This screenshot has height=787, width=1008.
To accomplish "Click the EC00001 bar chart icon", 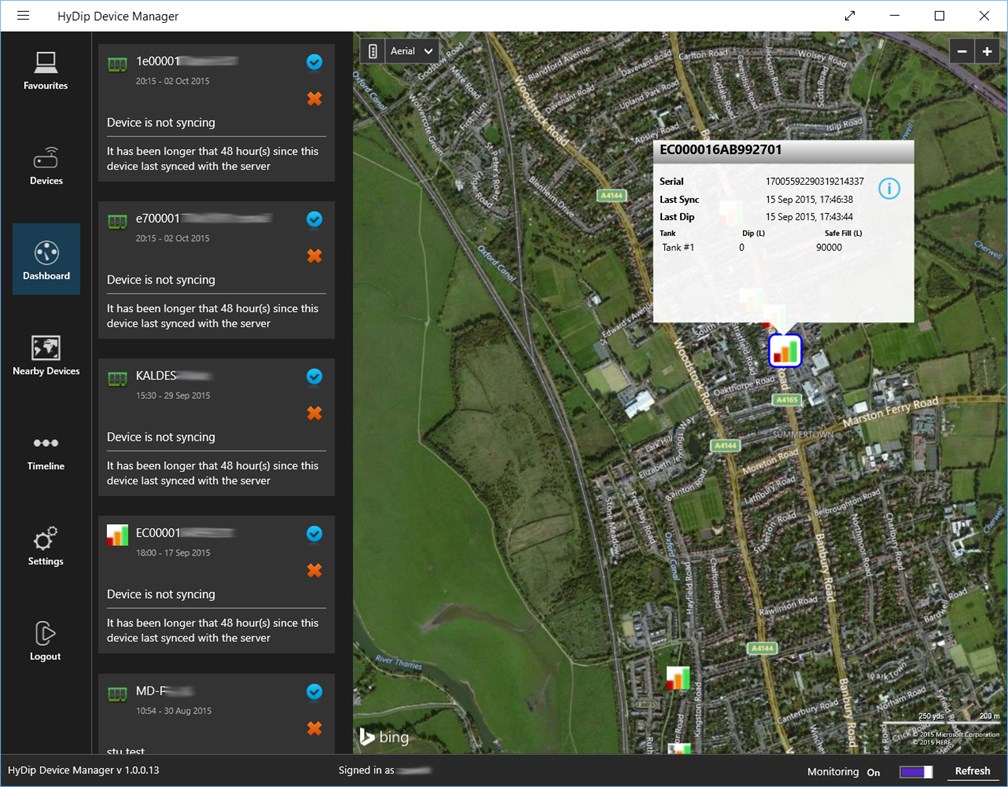I will (x=117, y=535).
